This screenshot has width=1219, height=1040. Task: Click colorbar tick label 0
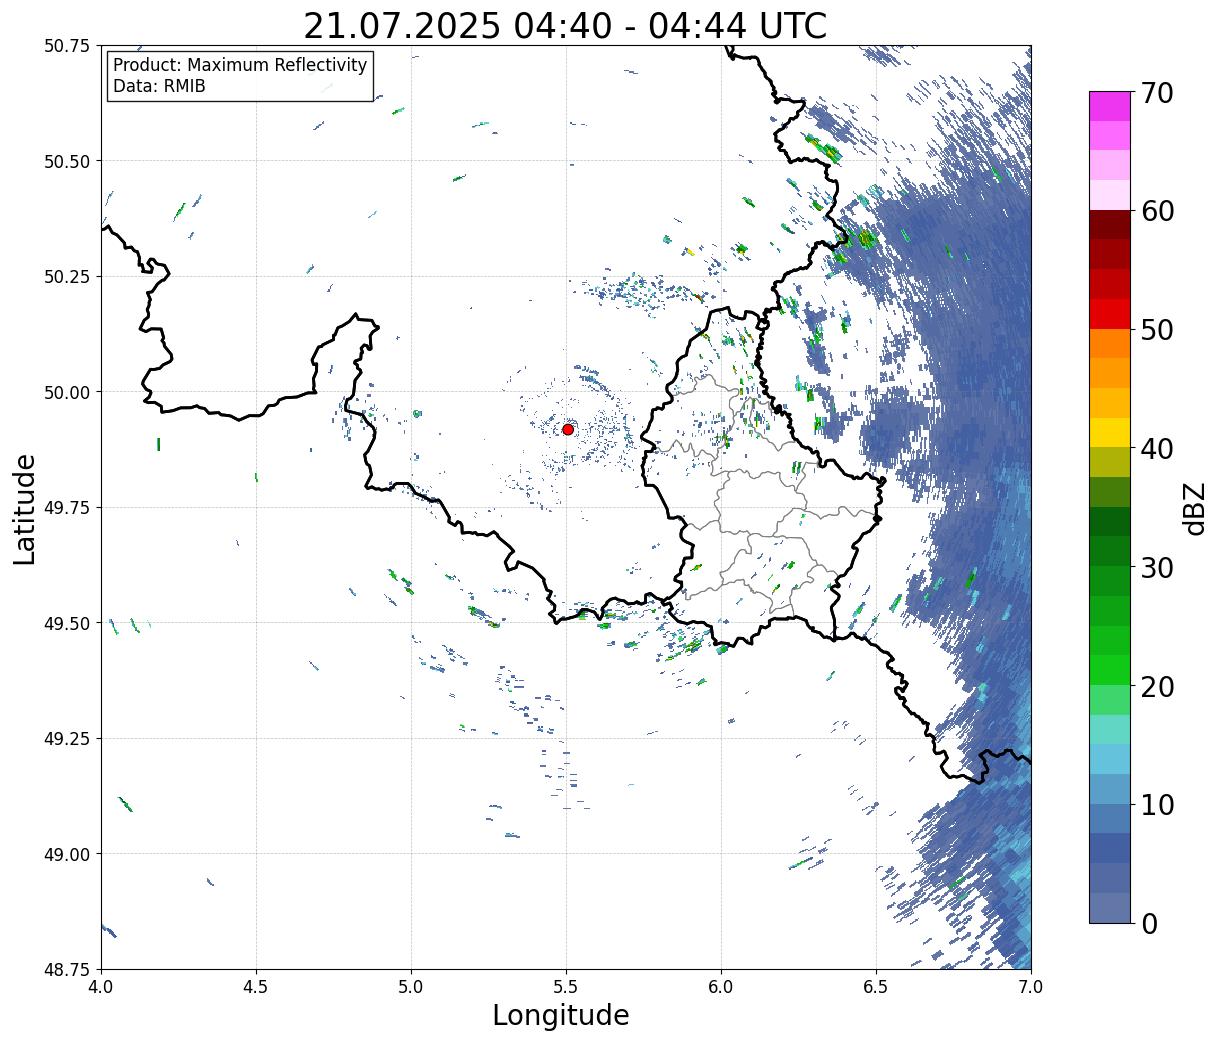(1149, 923)
